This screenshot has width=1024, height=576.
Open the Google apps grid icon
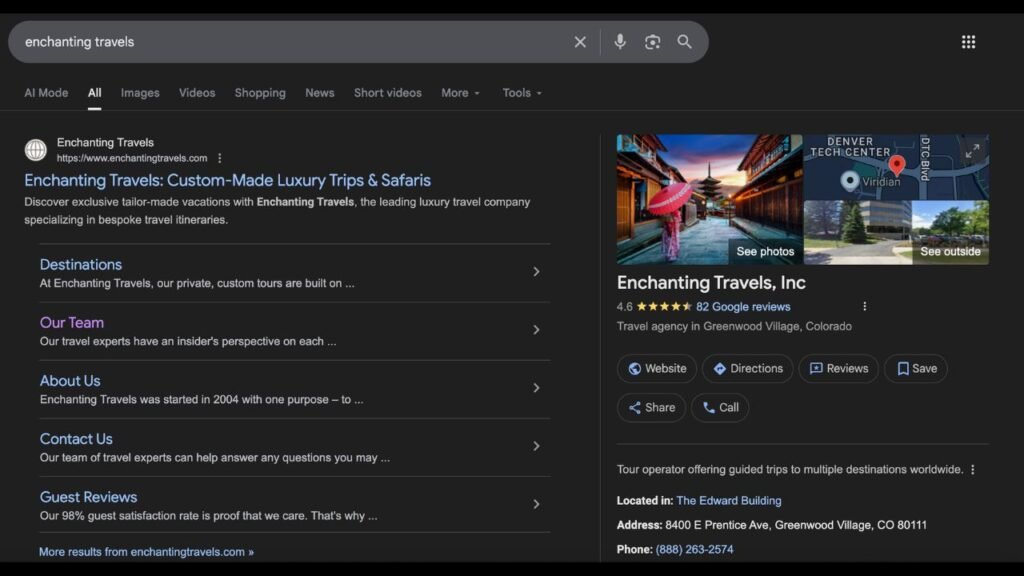(968, 41)
